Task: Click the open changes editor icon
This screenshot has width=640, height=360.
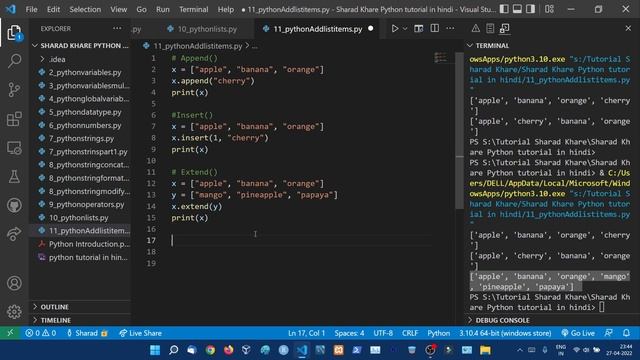Action: [x=418, y=29]
